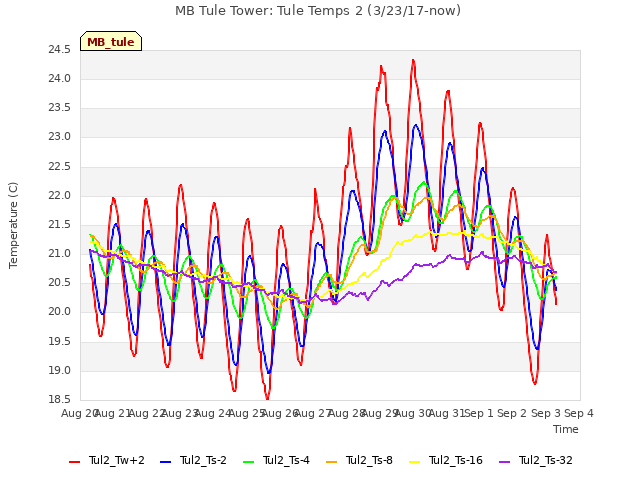Click the 24.5 y-axis tick label
Image resolution: width=640 pixels, height=480 pixels.
(60, 50)
